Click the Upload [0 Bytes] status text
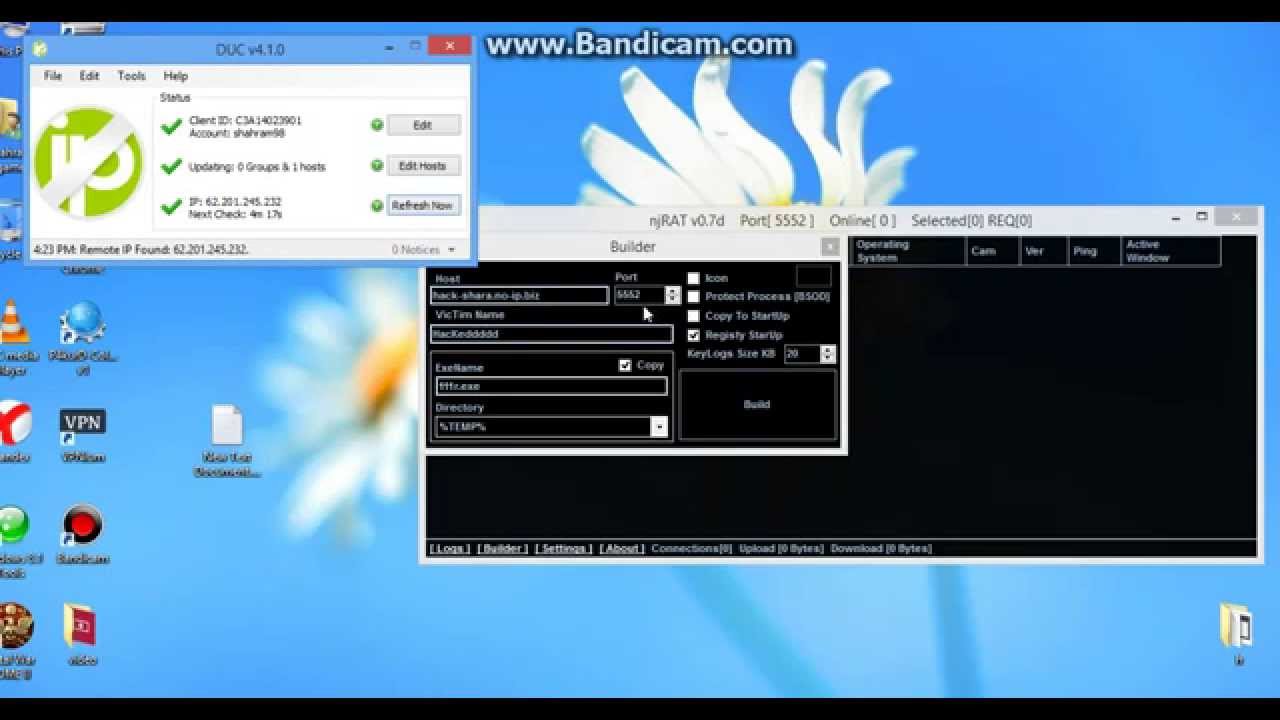Screen dimensions: 1280x720 point(781,549)
